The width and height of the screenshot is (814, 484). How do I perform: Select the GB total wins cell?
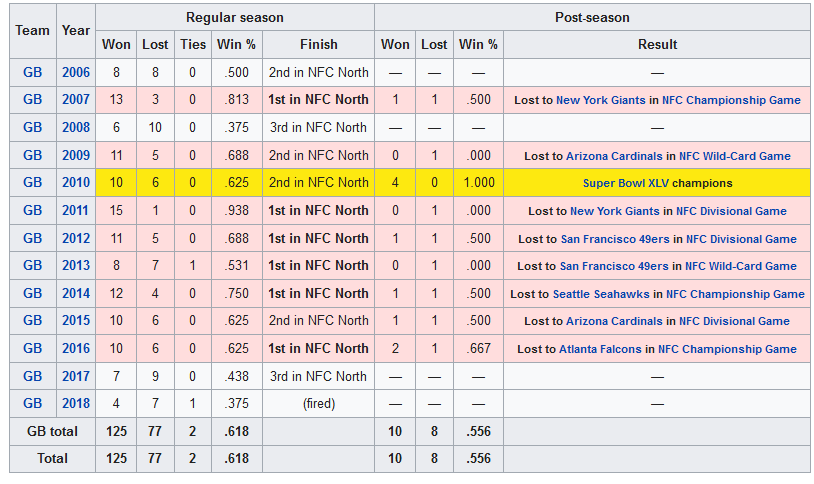click(116, 431)
